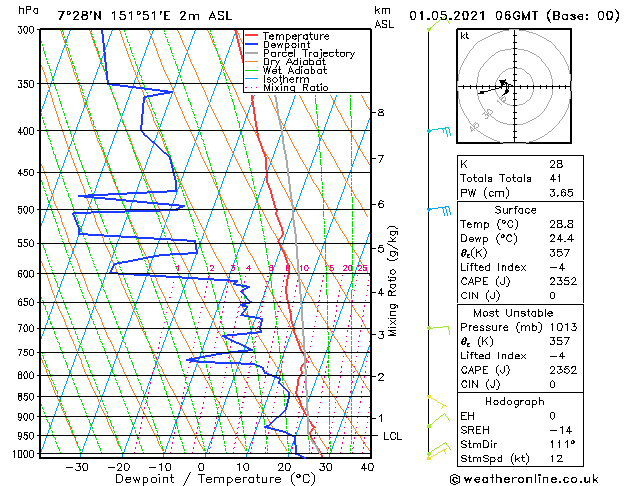
Task: Click the K index value '28'
Action: tap(556, 164)
